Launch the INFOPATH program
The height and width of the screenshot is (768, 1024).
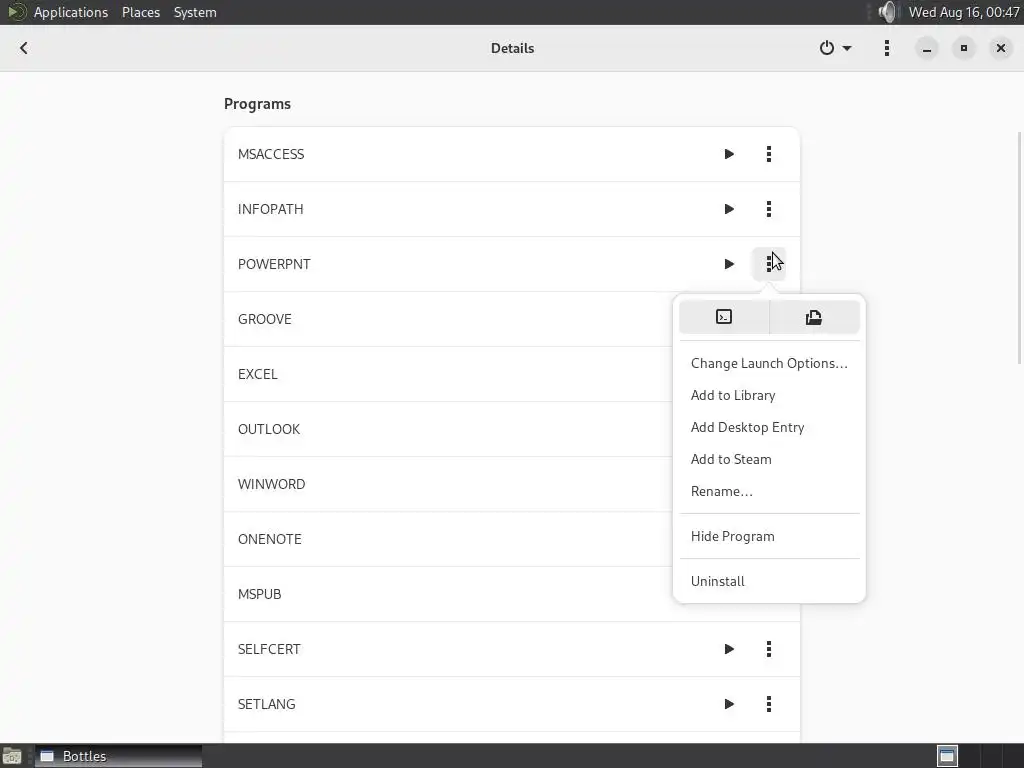(729, 209)
